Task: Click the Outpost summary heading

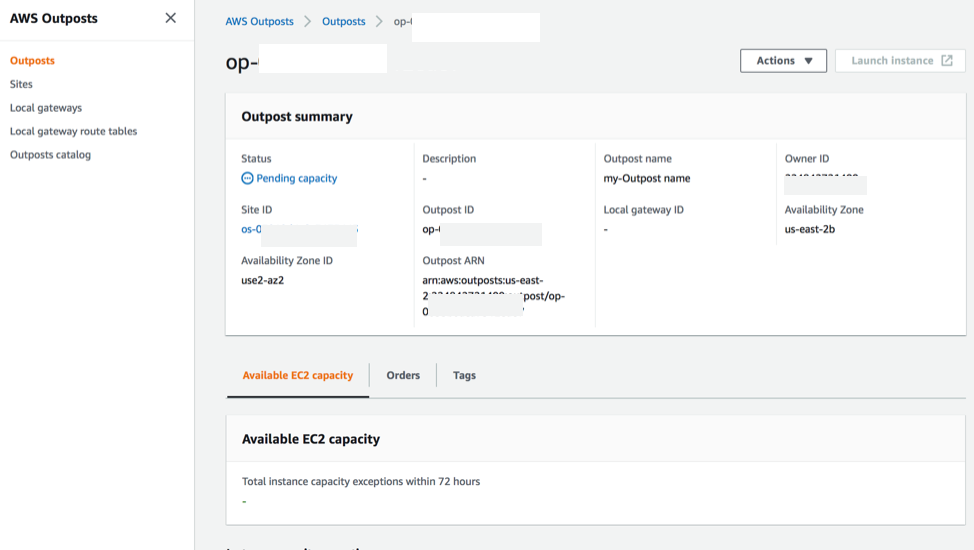Action: pyautogui.click(x=297, y=117)
